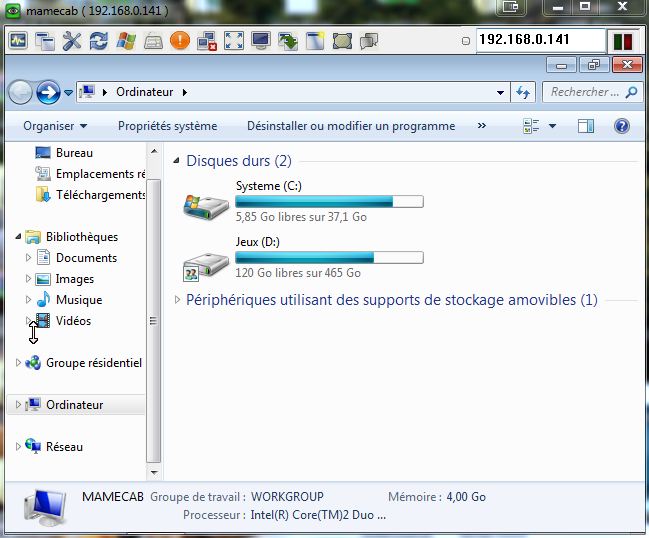Image resolution: width=649 pixels, height=538 pixels.
Task: Click the activity monitor icon in remote toolbar
Action: [18, 41]
